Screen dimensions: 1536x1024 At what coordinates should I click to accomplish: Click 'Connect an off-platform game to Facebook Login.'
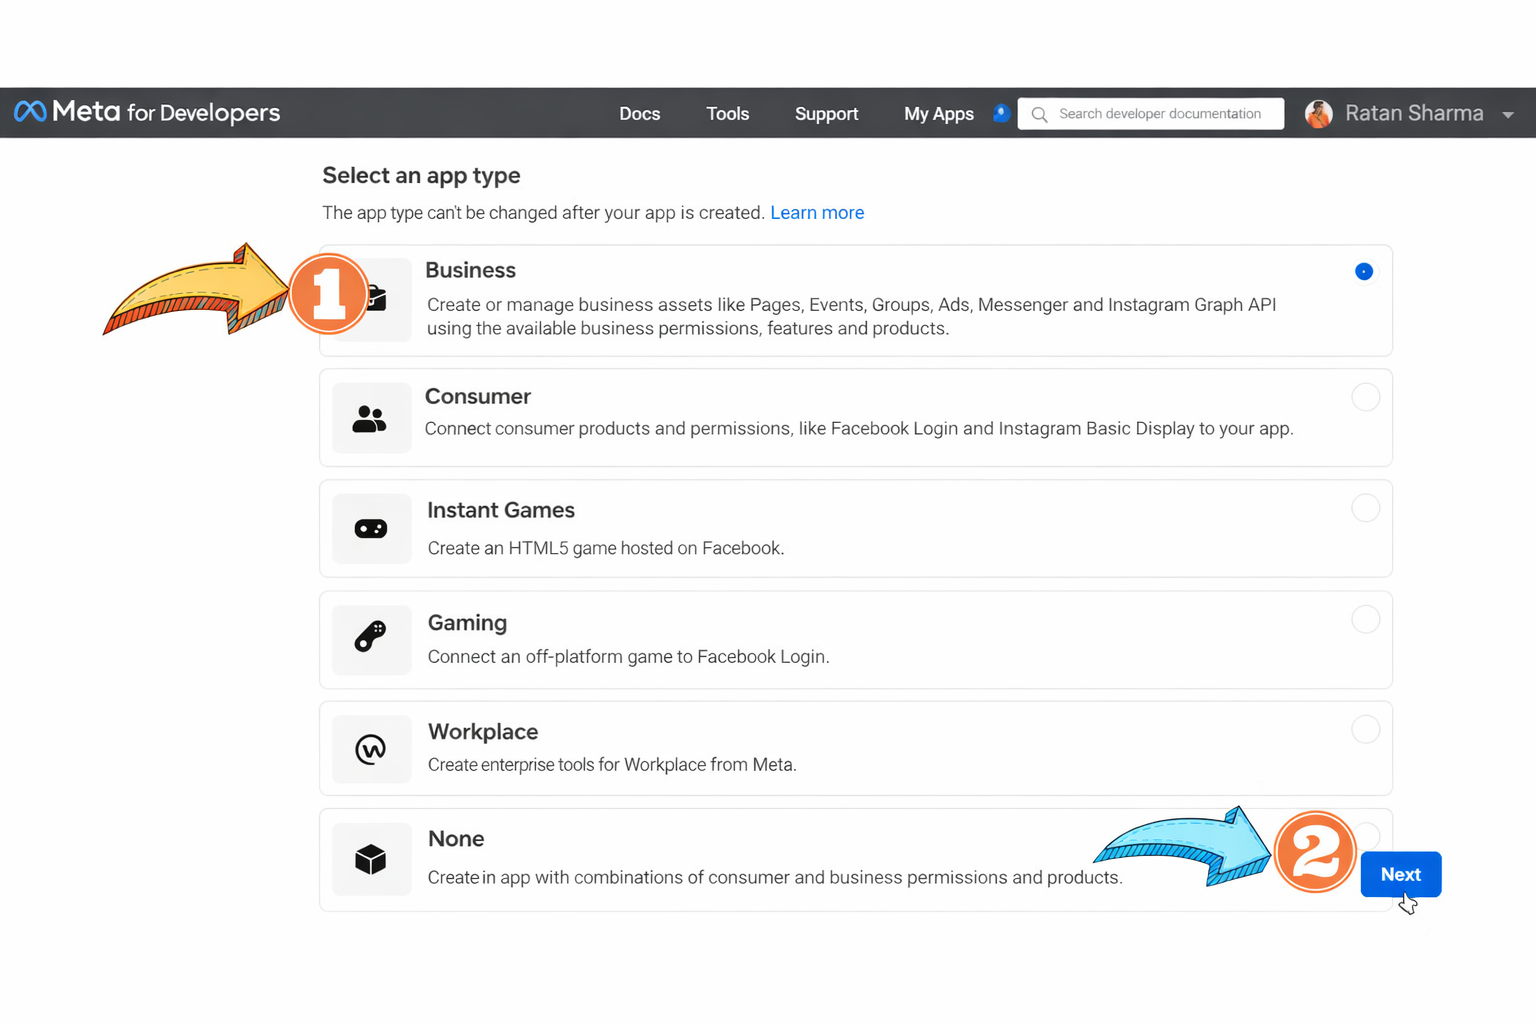(629, 657)
